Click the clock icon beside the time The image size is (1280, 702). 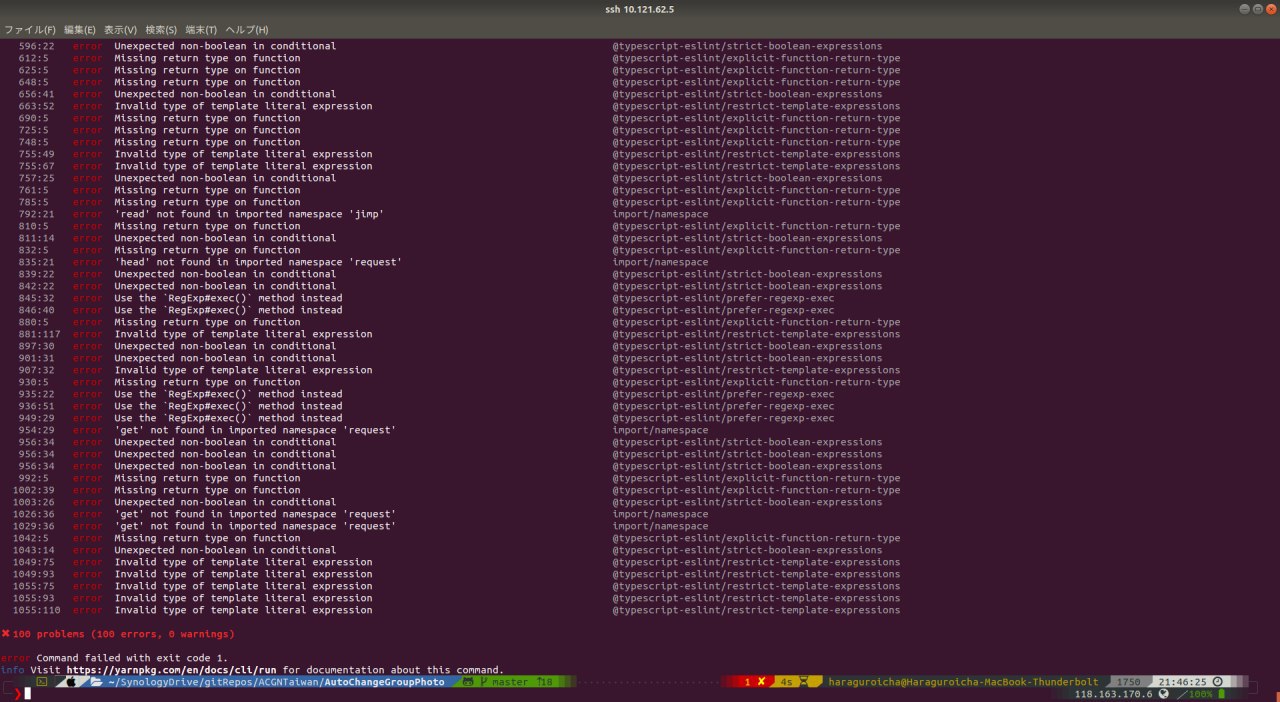[x=1217, y=682]
